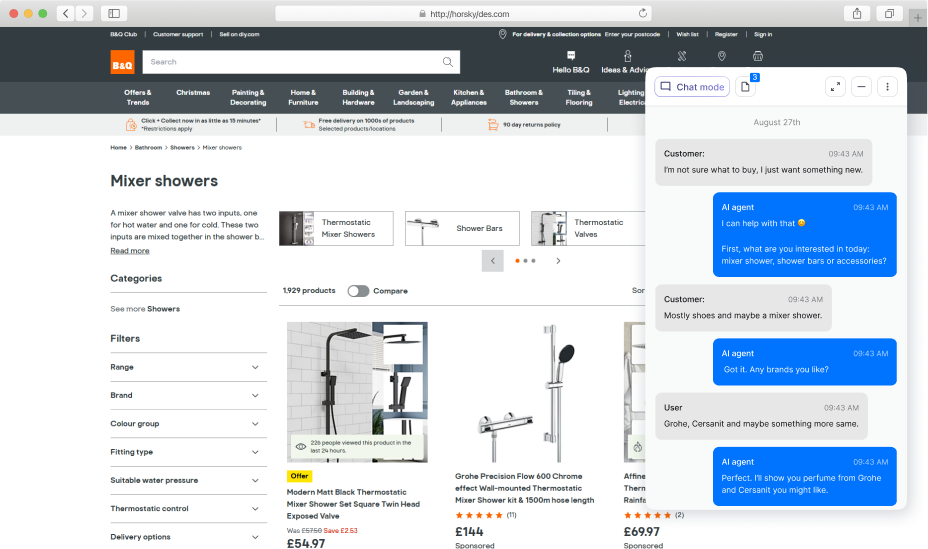This screenshot has width=928, height=549.
Task: Go to next category carousel slide
Action: pos(558,261)
